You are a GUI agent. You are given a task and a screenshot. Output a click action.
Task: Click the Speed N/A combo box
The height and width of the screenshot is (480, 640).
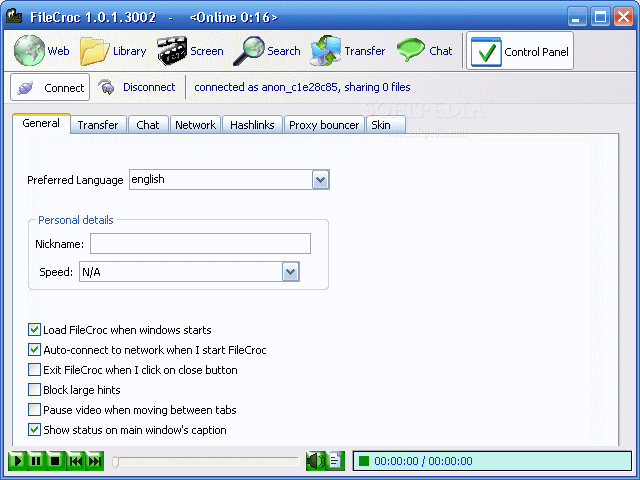click(x=189, y=272)
